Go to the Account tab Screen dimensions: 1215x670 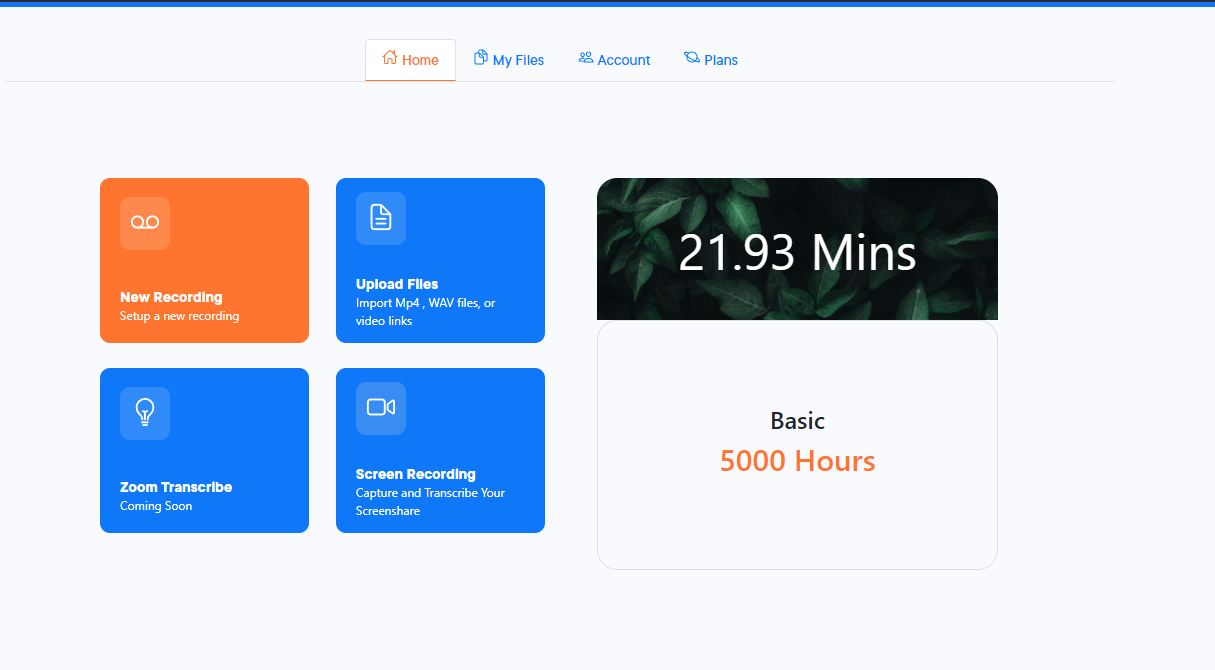pos(614,60)
